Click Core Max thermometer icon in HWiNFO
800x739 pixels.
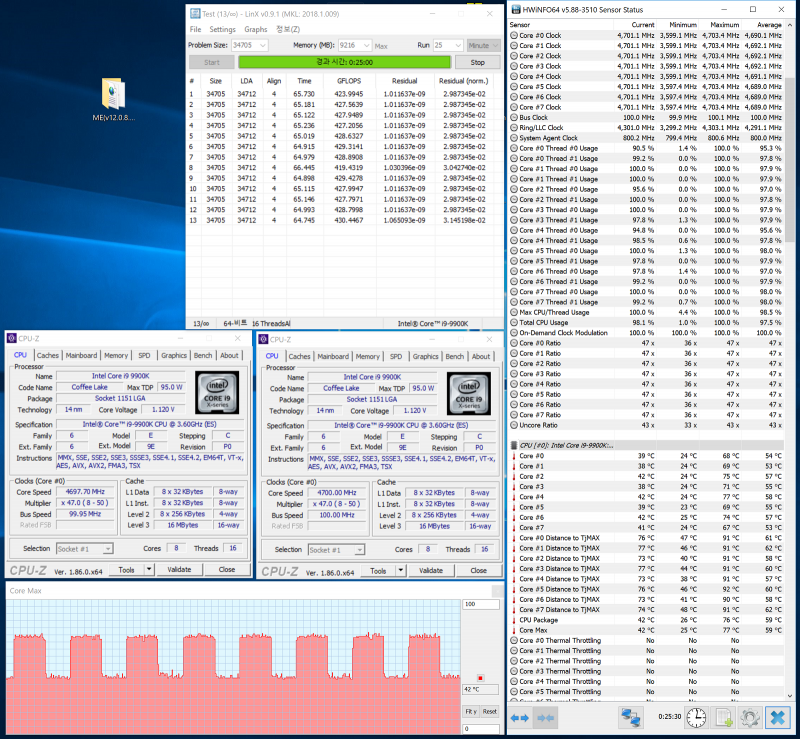pos(514,630)
